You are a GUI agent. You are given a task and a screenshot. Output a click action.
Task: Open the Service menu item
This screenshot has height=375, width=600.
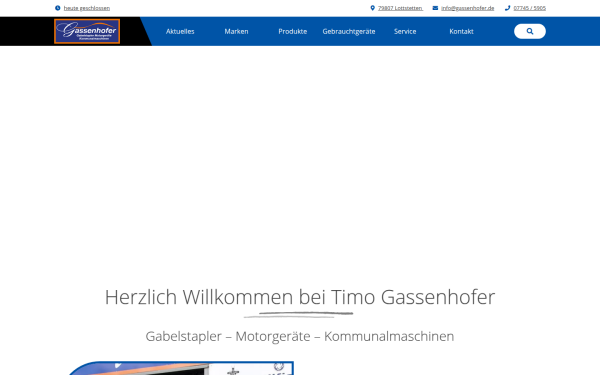tap(405, 31)
